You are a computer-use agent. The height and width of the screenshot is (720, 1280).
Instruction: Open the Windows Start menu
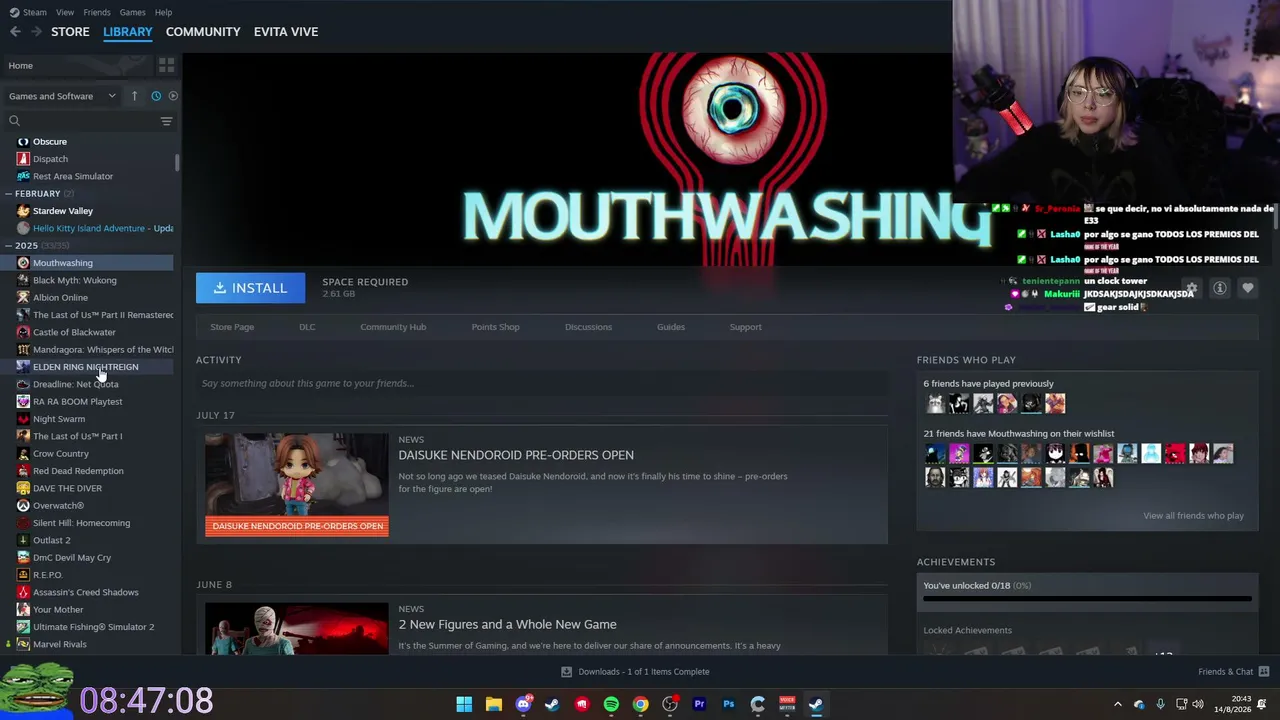pos(464,704)
